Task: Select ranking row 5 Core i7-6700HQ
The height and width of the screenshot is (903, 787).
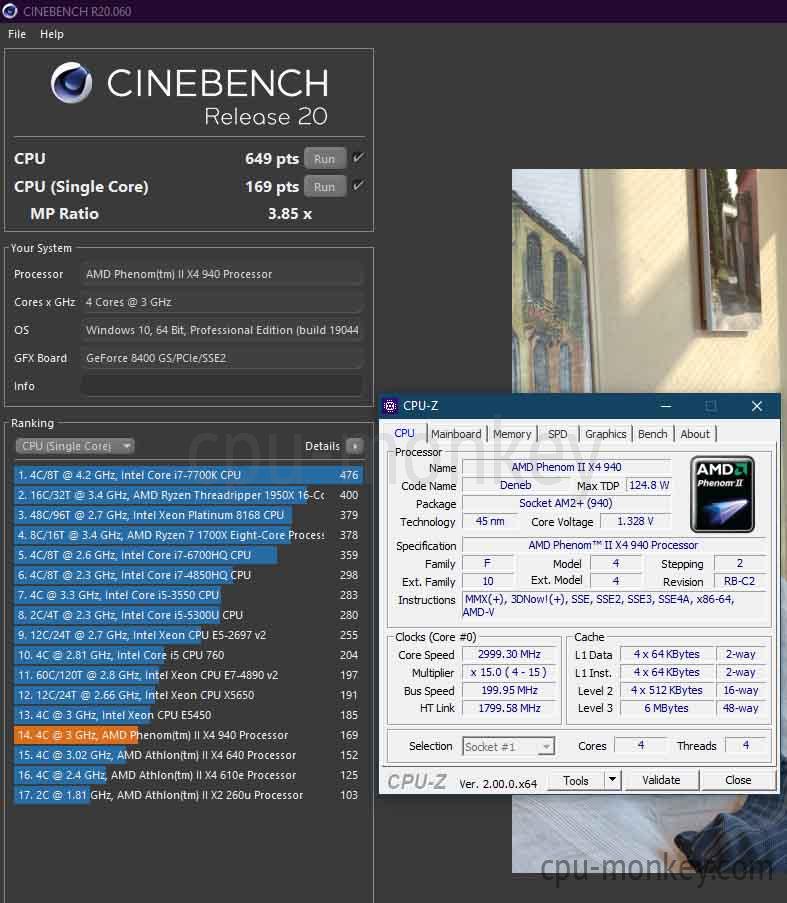Action: tap(188, 555)
